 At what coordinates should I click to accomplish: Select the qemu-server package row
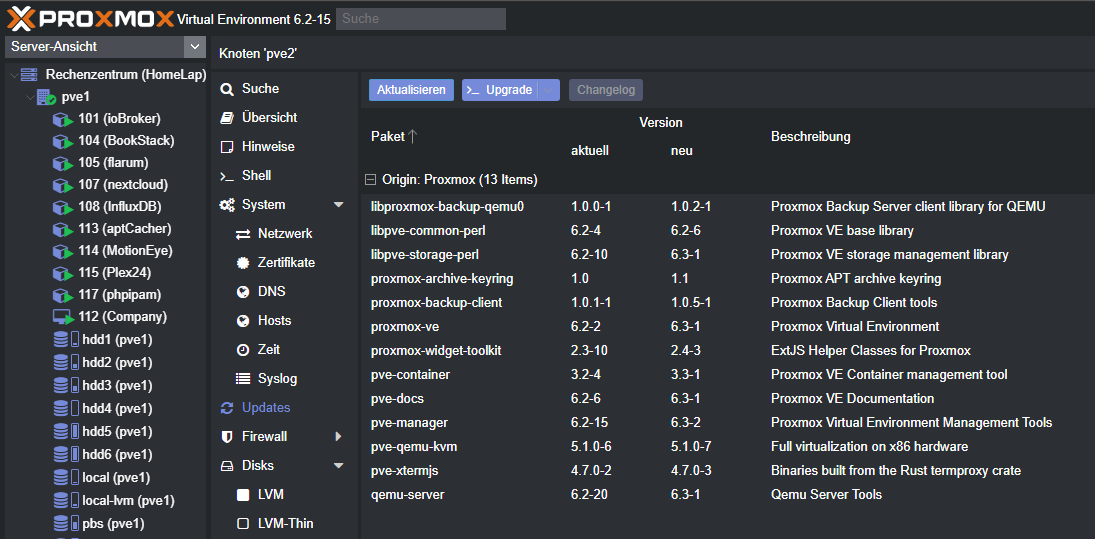pos(728,495)
